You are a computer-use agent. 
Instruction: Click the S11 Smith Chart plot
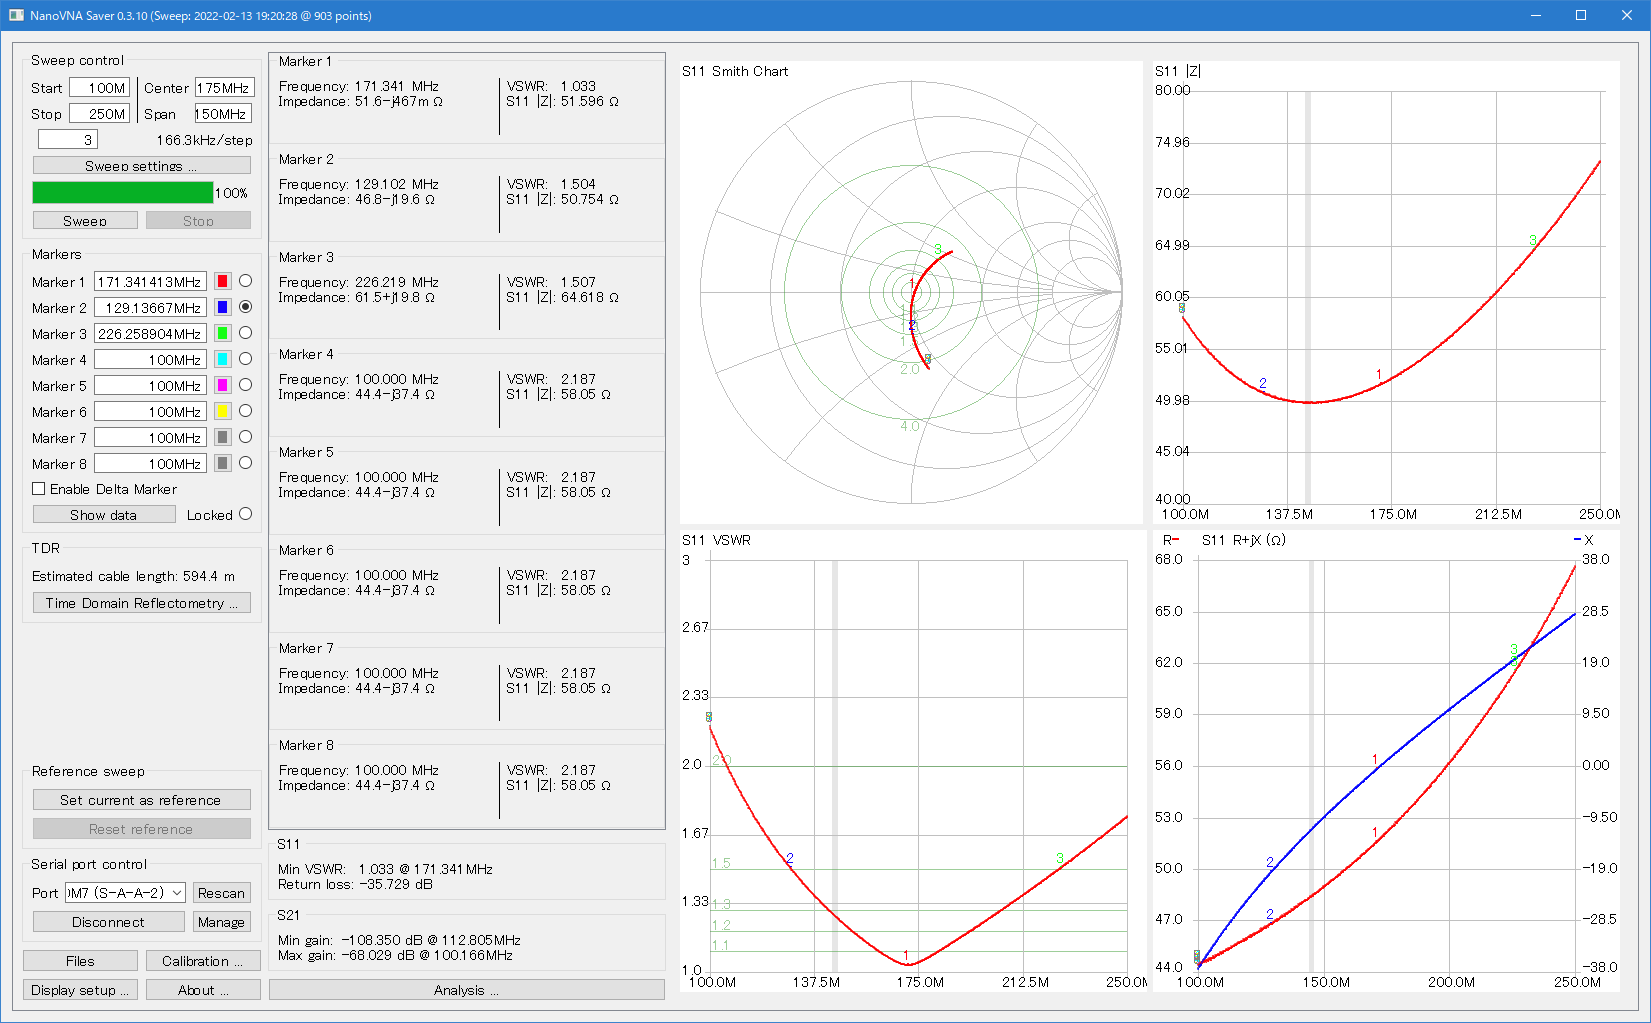(911, 292)
